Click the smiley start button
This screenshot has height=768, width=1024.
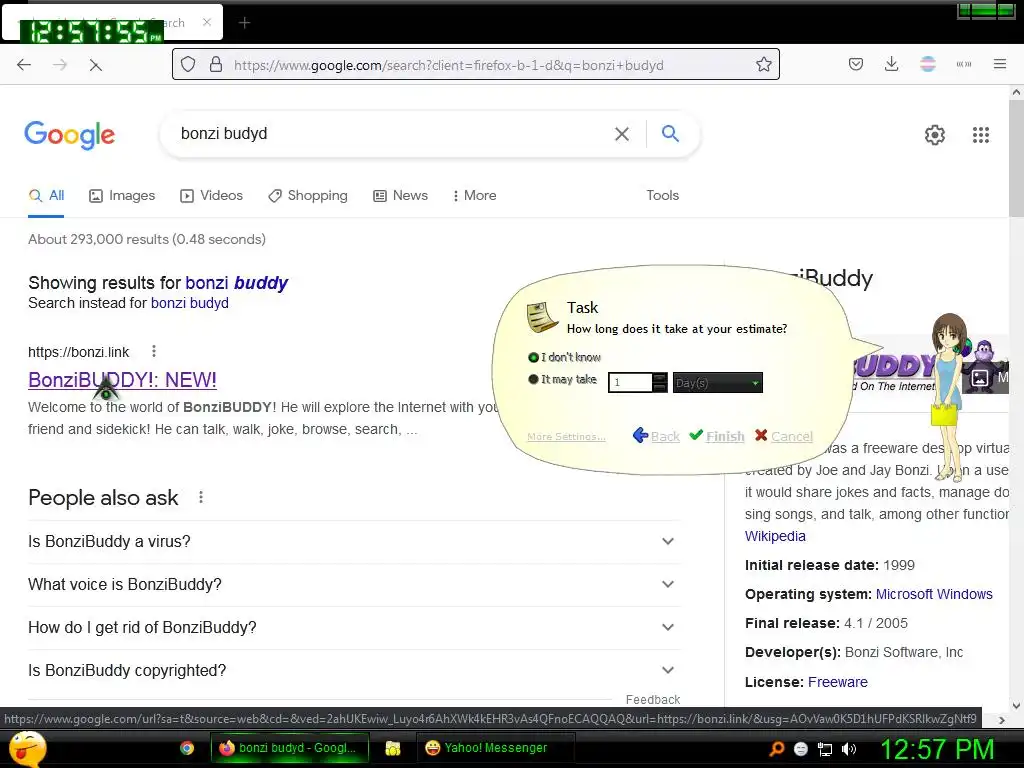25,748
